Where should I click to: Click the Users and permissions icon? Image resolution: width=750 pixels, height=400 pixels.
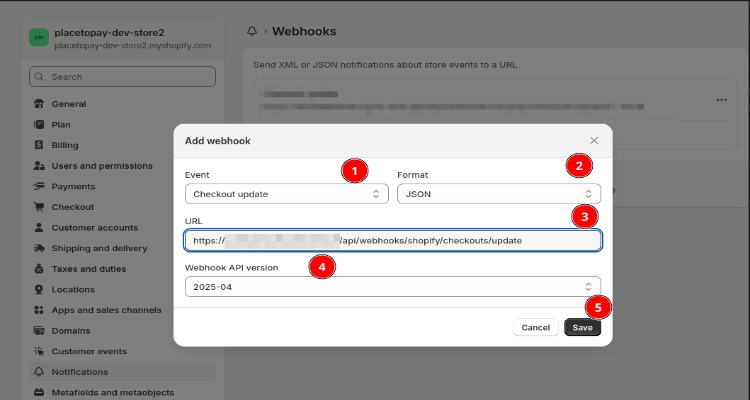point(39,166)
